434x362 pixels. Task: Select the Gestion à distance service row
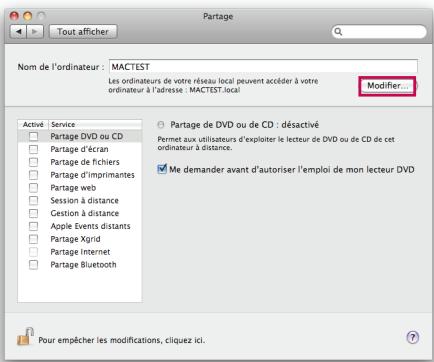[x=80, y=213]
